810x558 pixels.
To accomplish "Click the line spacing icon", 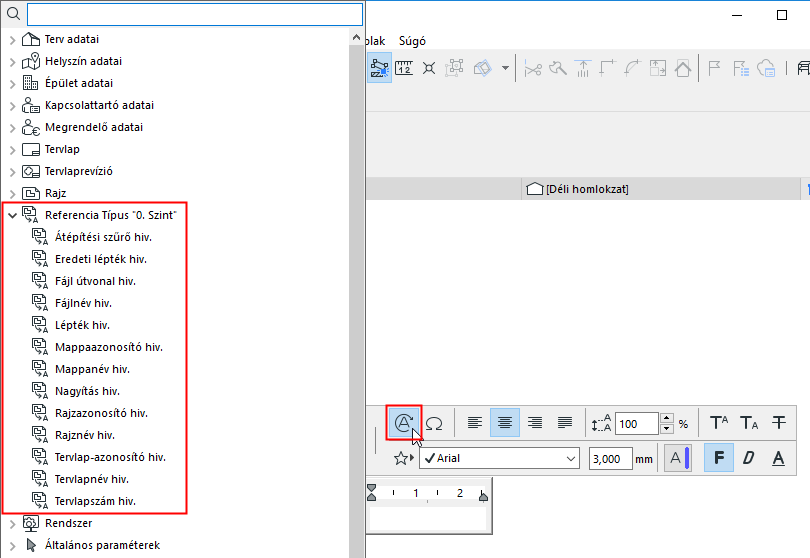I will tap(601, 423).
